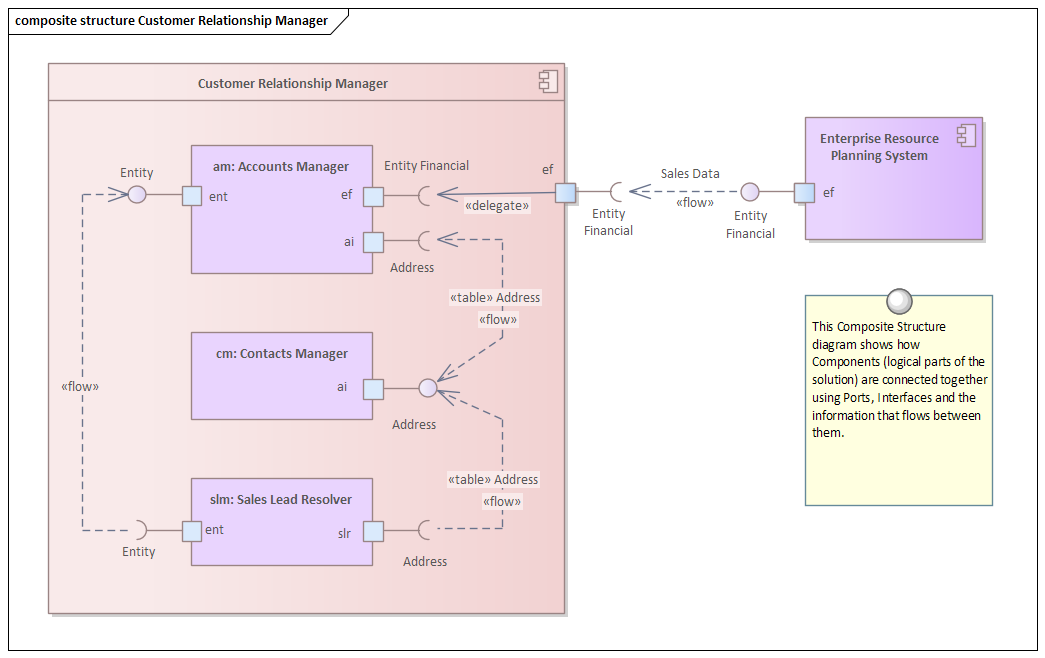Select the am: Accounts Manager part
The height and width of the screenshot is (658, 1045).
282,209
